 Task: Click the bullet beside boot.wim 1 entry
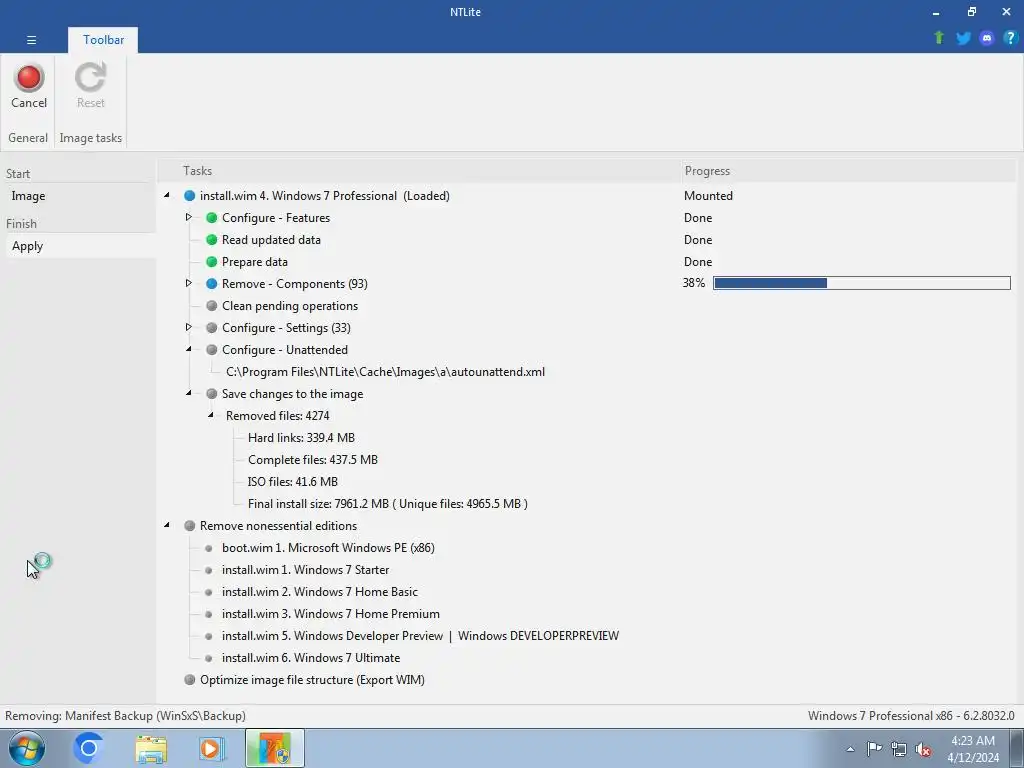(209, 549)
